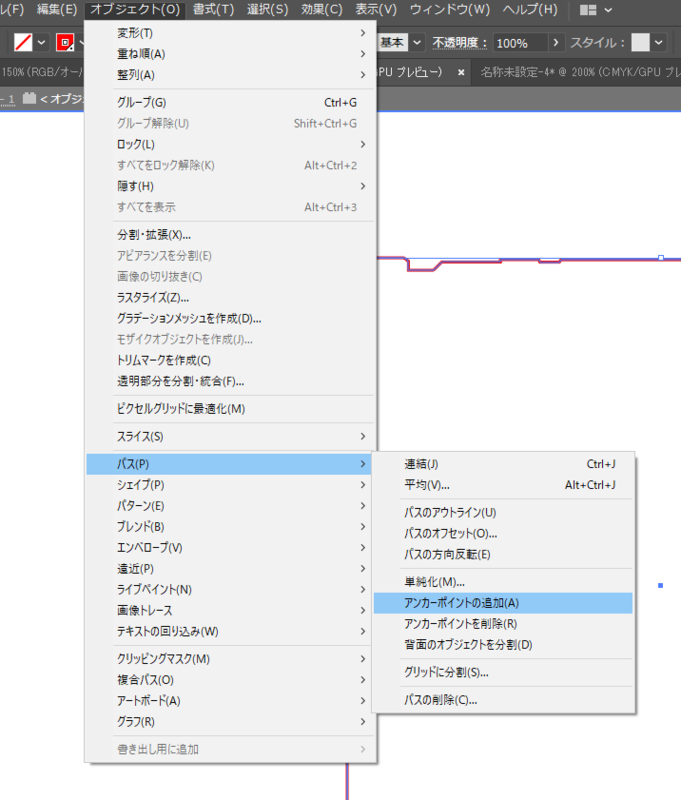Image resolution: width=681 pixels, height=800 pixels.
Task: Choose 透明部分を分割・統合(F)...
Action: 231,381
